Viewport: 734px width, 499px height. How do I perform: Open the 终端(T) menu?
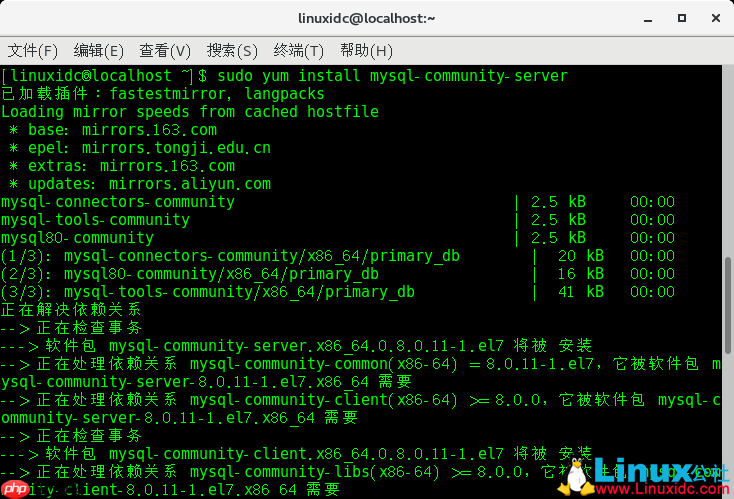[x=299, y=51]
